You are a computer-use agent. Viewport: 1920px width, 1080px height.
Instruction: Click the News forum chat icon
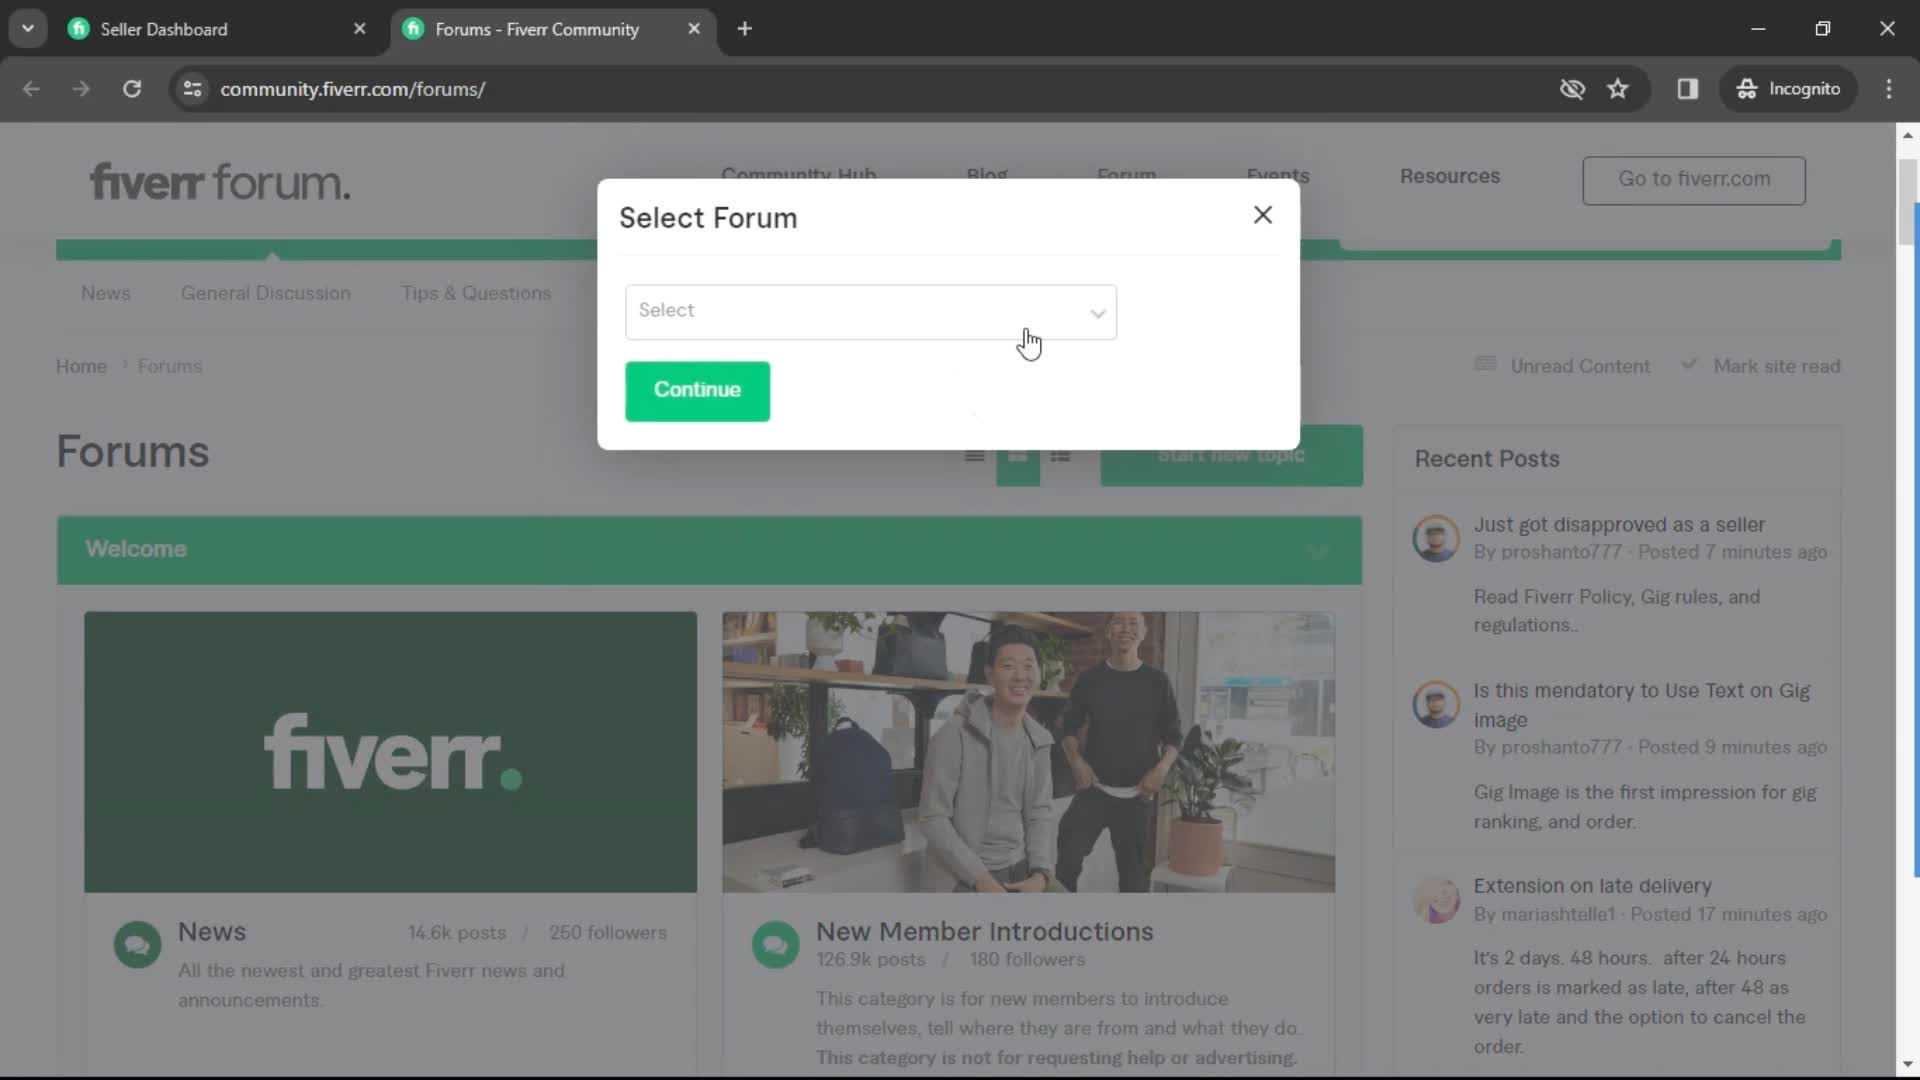(138, 945)
